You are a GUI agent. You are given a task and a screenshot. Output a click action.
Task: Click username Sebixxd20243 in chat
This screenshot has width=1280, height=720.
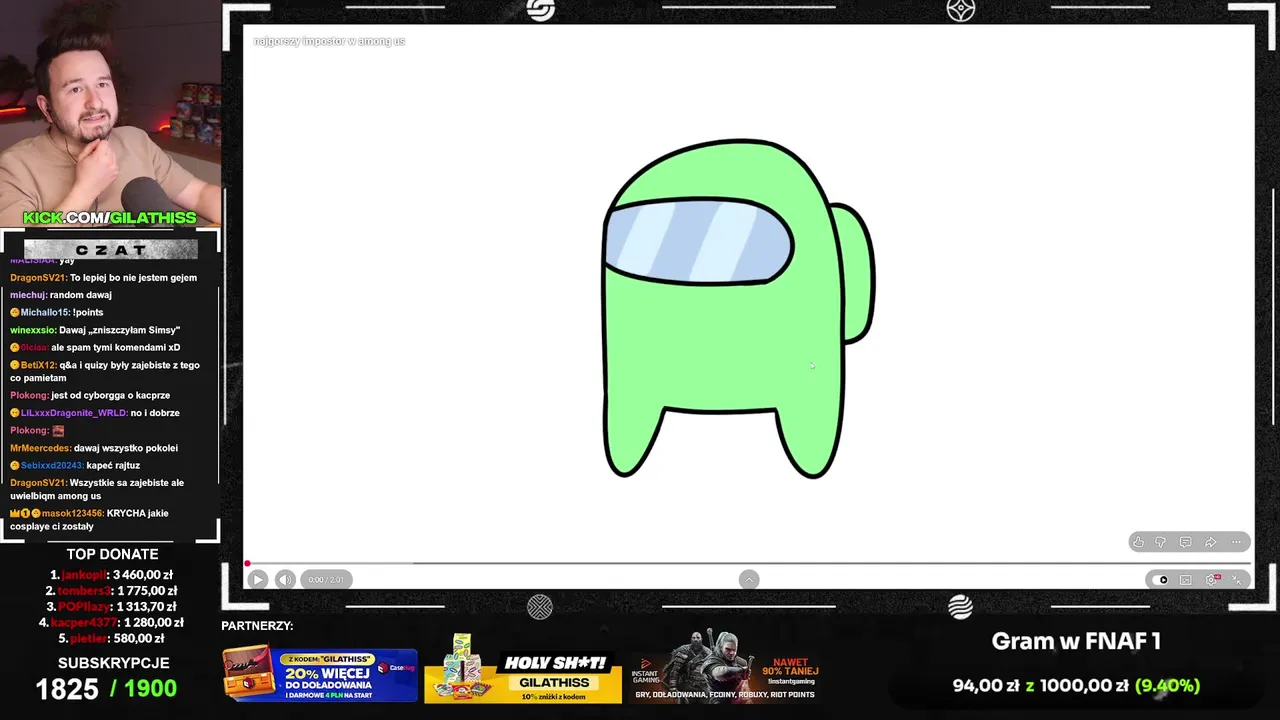click(52, 465)
